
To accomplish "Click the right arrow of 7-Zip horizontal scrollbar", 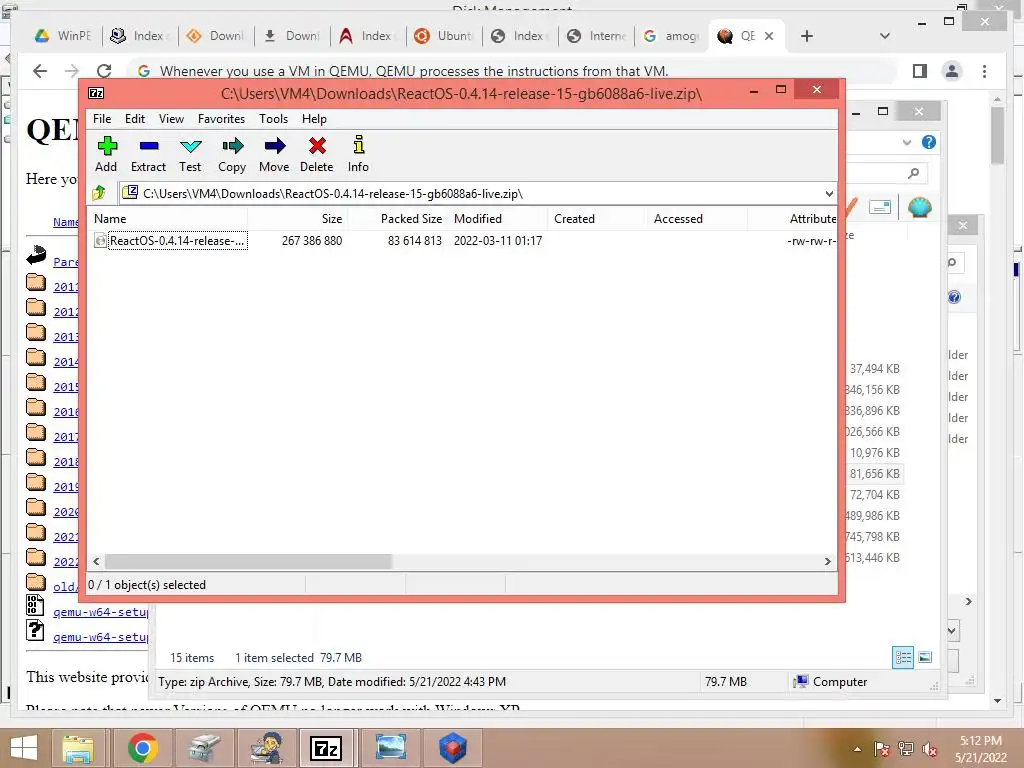I will [x=827, y=562].
